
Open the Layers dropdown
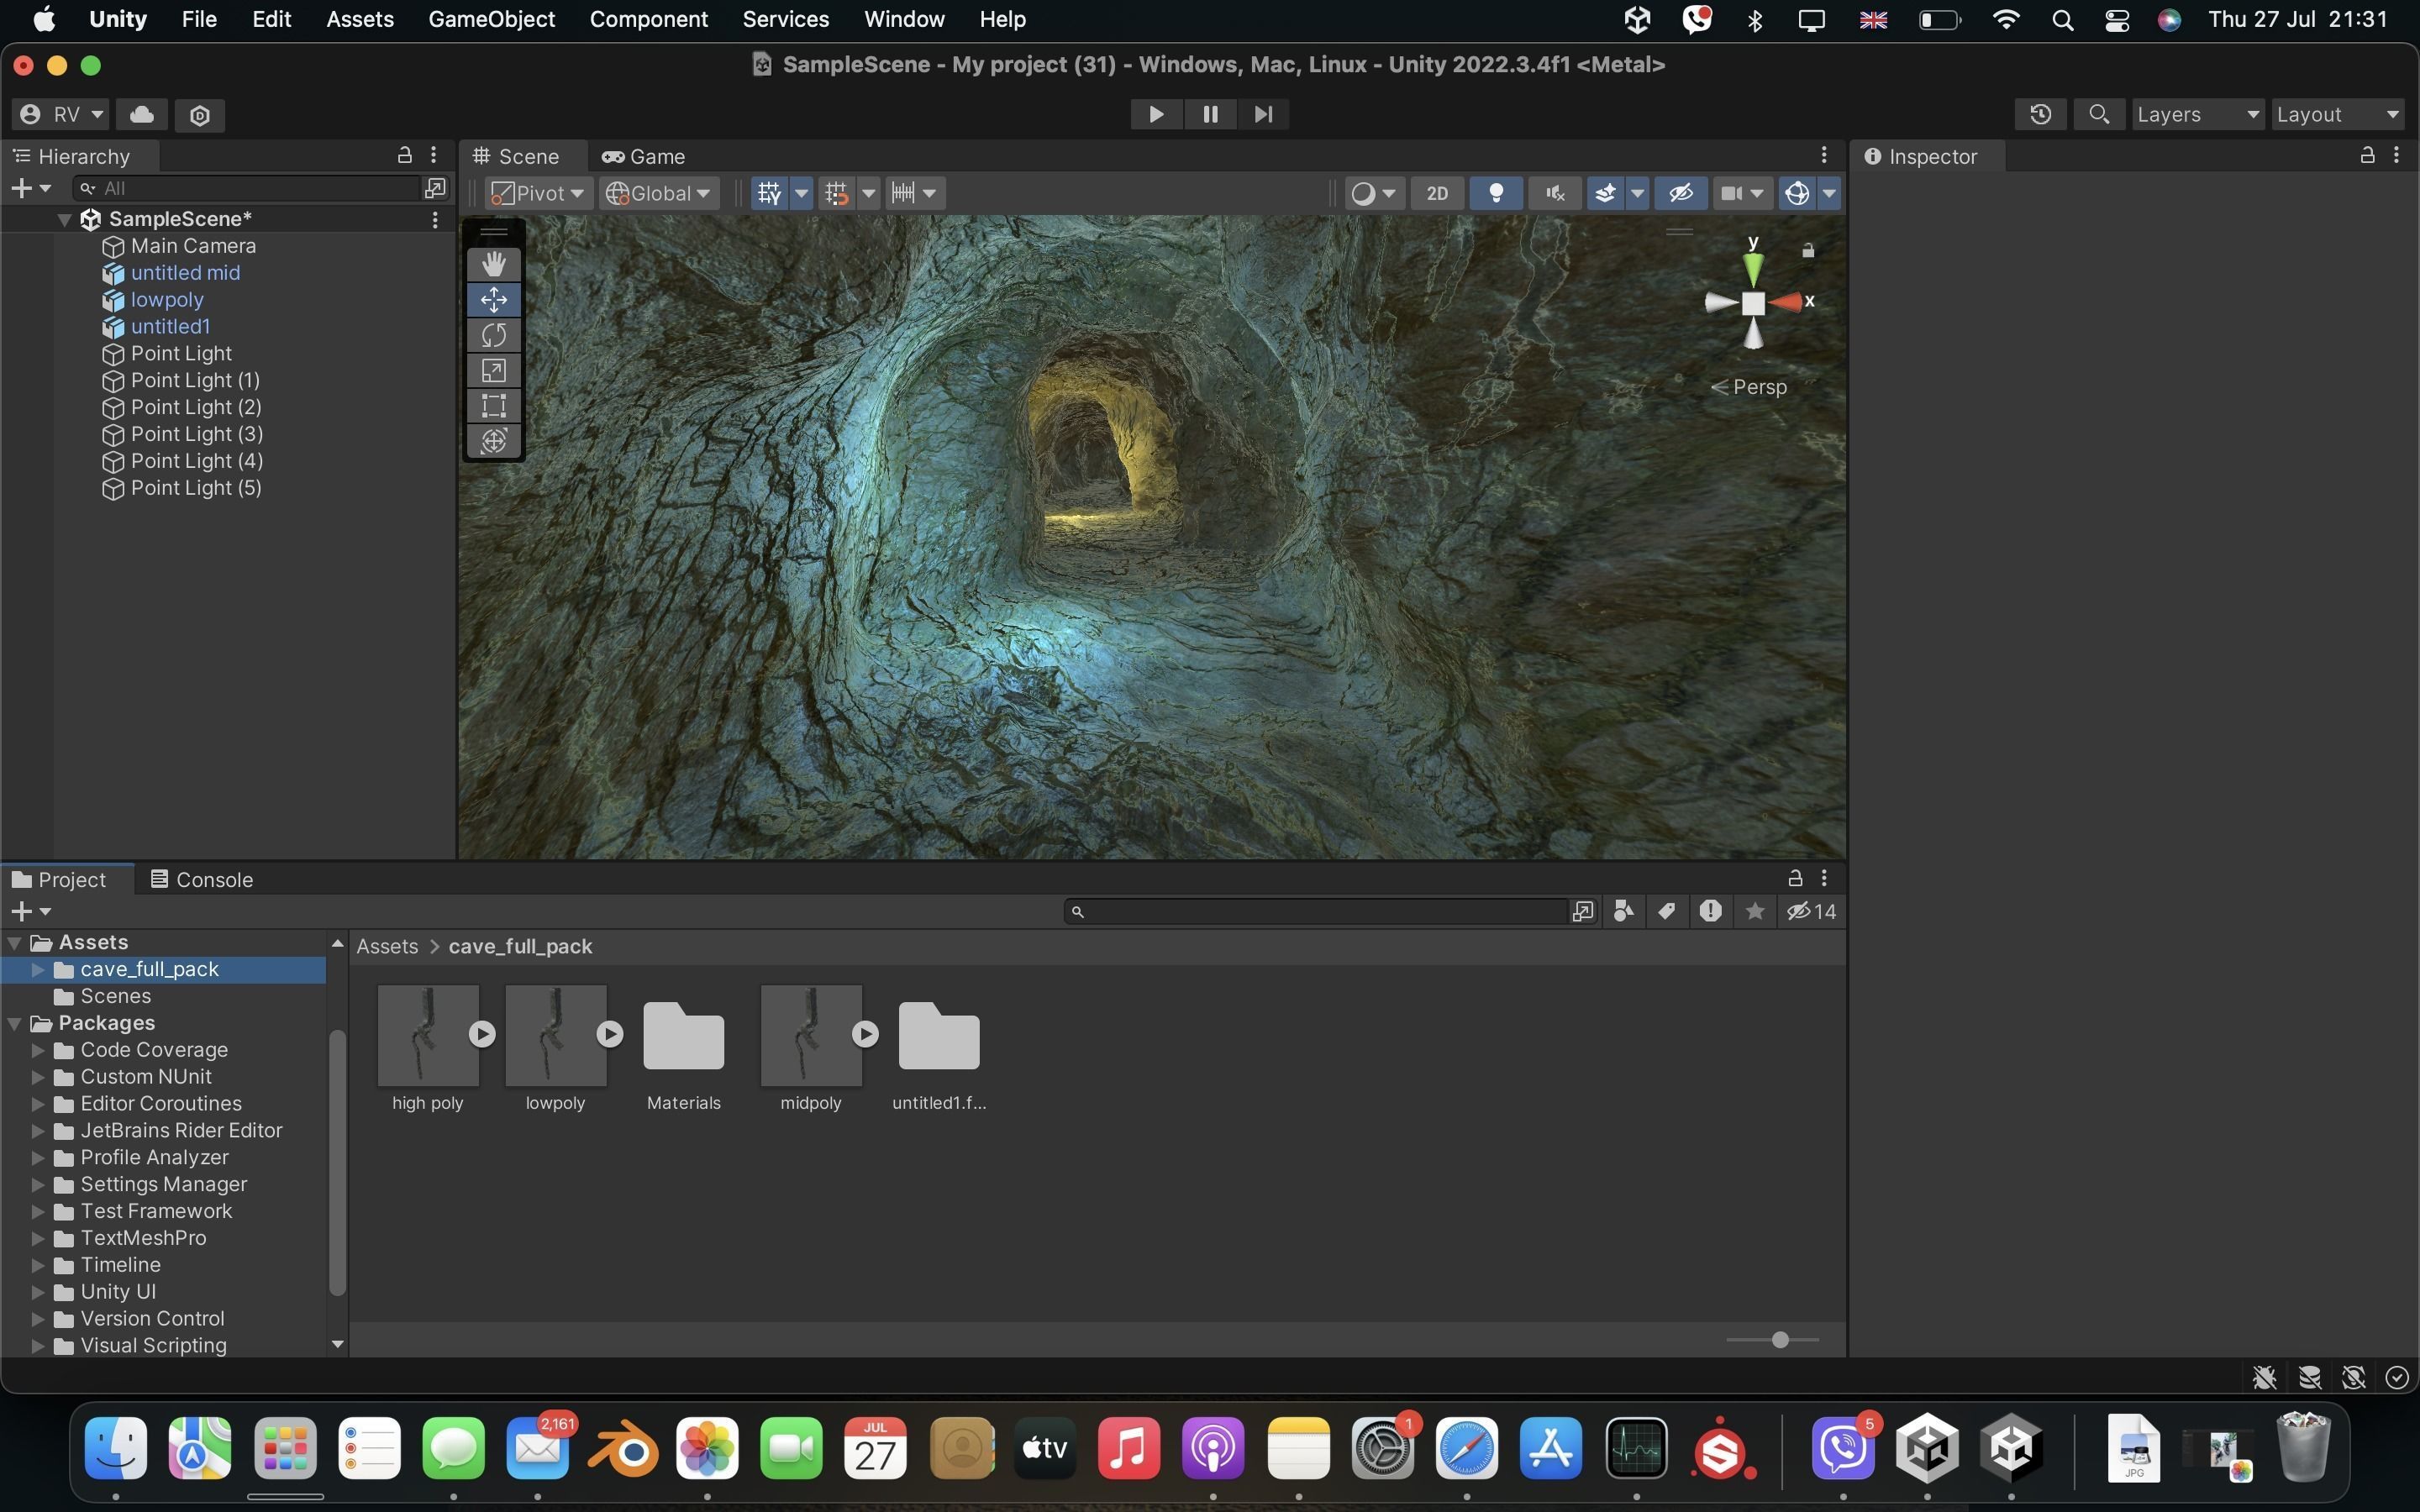(x=2197, y=114)
